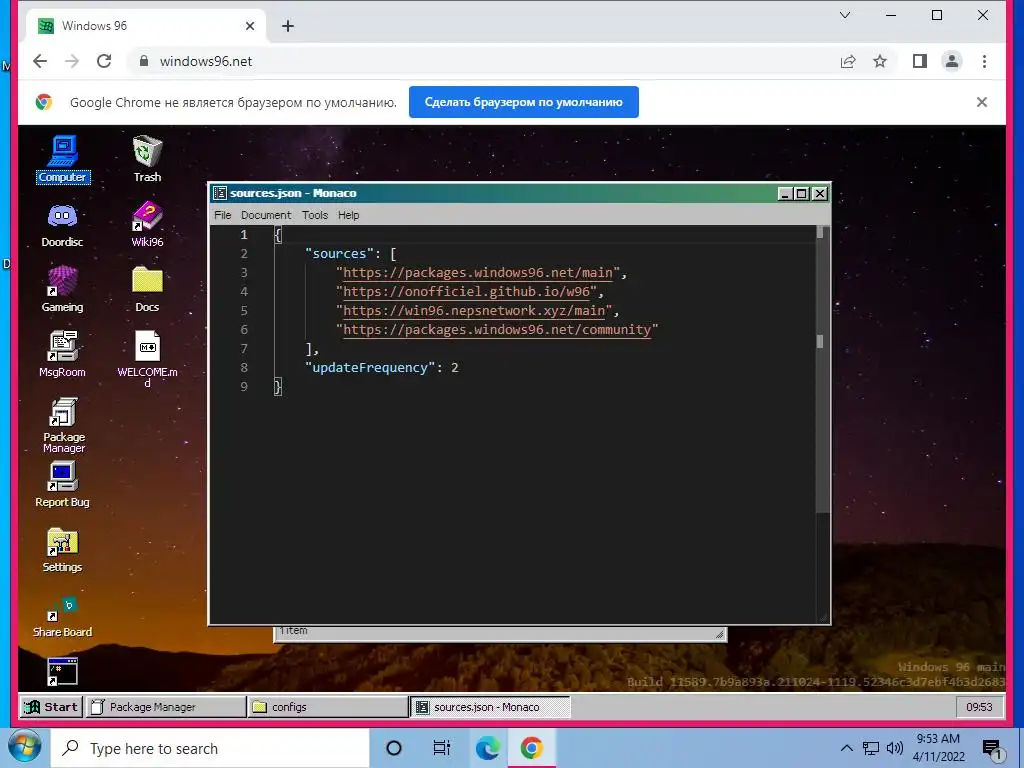Screen dimensions: 1024x768
Task: Open the Report Bug desktop icon
Action: click(62, 485)
